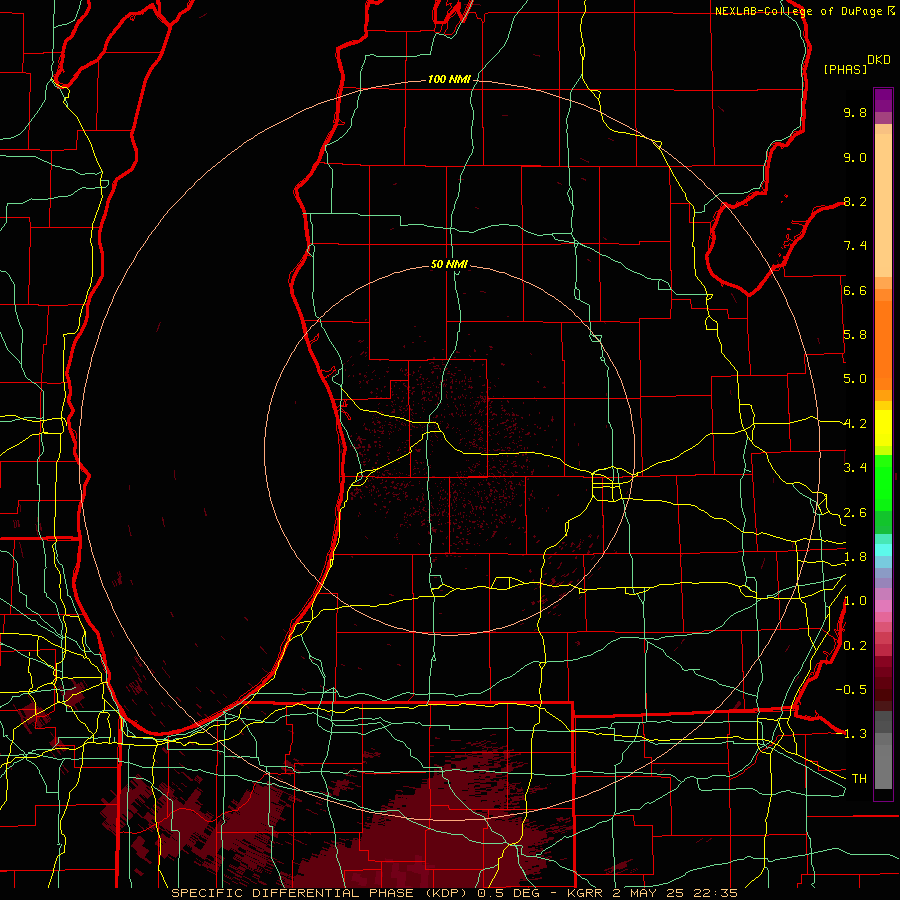
Task: Pick the purple swatch at scale top
Action: tap(883, 100)
